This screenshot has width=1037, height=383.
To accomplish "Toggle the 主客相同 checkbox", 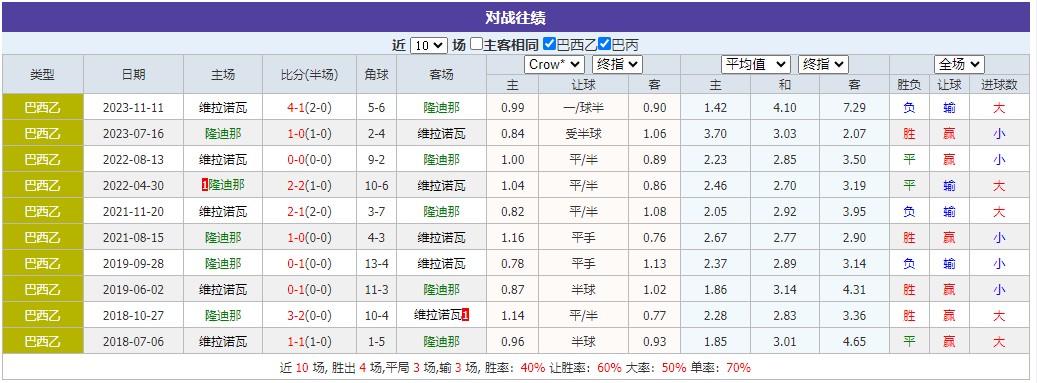I will pyautogui.click(x=476, y=44).
